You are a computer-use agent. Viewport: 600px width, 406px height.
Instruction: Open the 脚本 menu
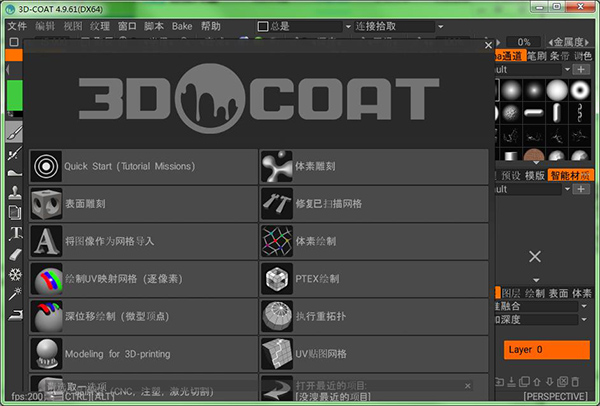tap(154, 26)
